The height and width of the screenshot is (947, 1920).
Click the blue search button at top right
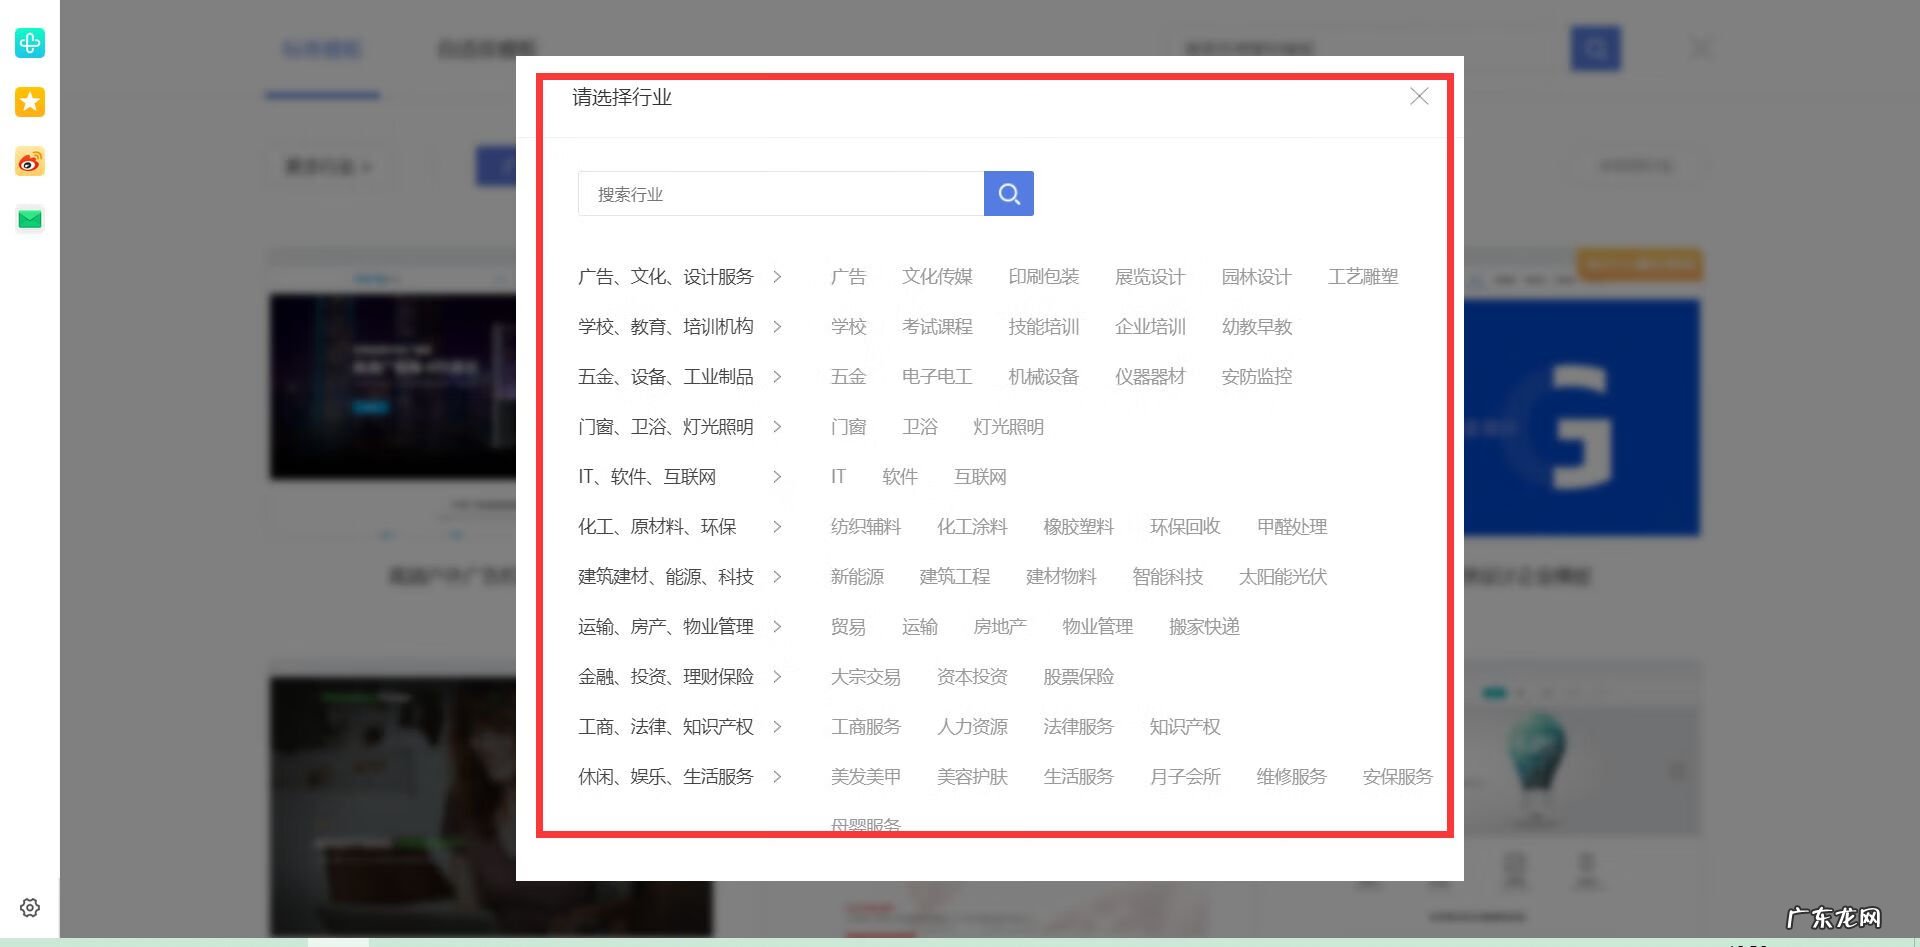[1595, 47]
